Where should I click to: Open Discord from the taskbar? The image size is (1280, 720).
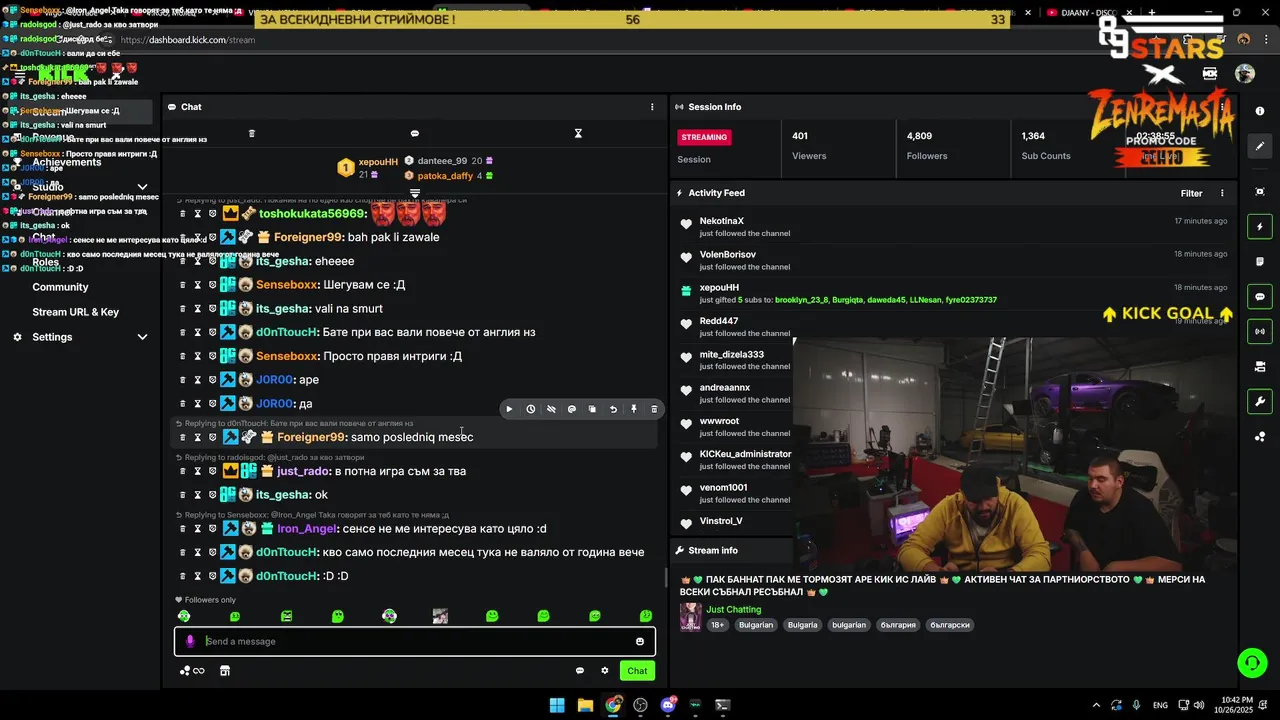pyautogui.click(x=668, y=705)
